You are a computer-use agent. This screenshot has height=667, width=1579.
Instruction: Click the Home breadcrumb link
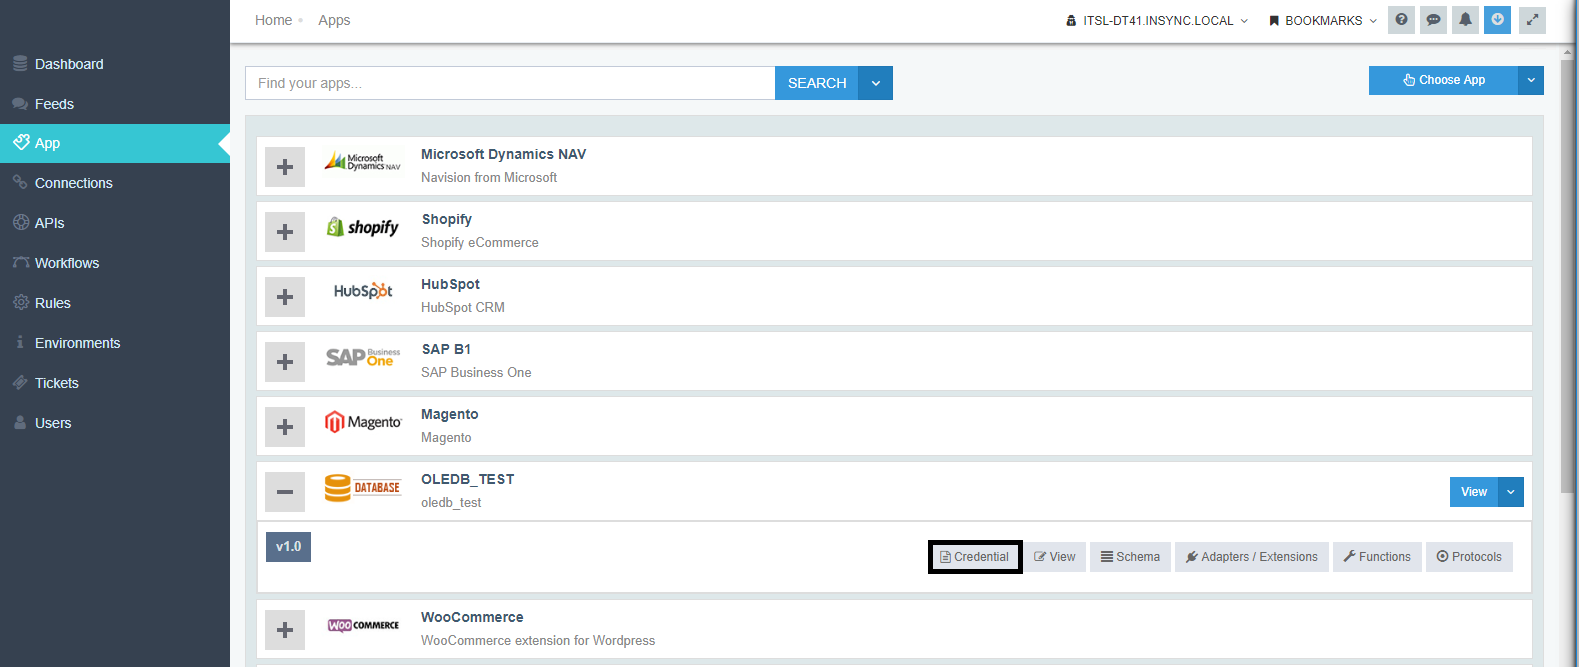(x=273, y=20)
